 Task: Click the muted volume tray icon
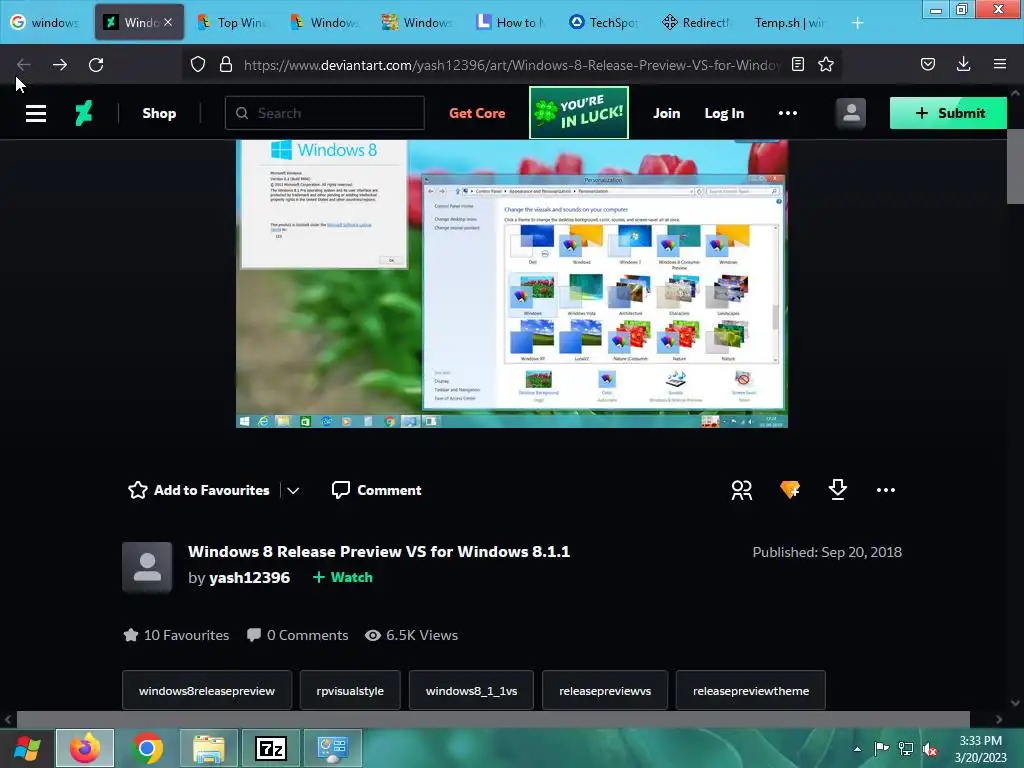coord(930,749)
